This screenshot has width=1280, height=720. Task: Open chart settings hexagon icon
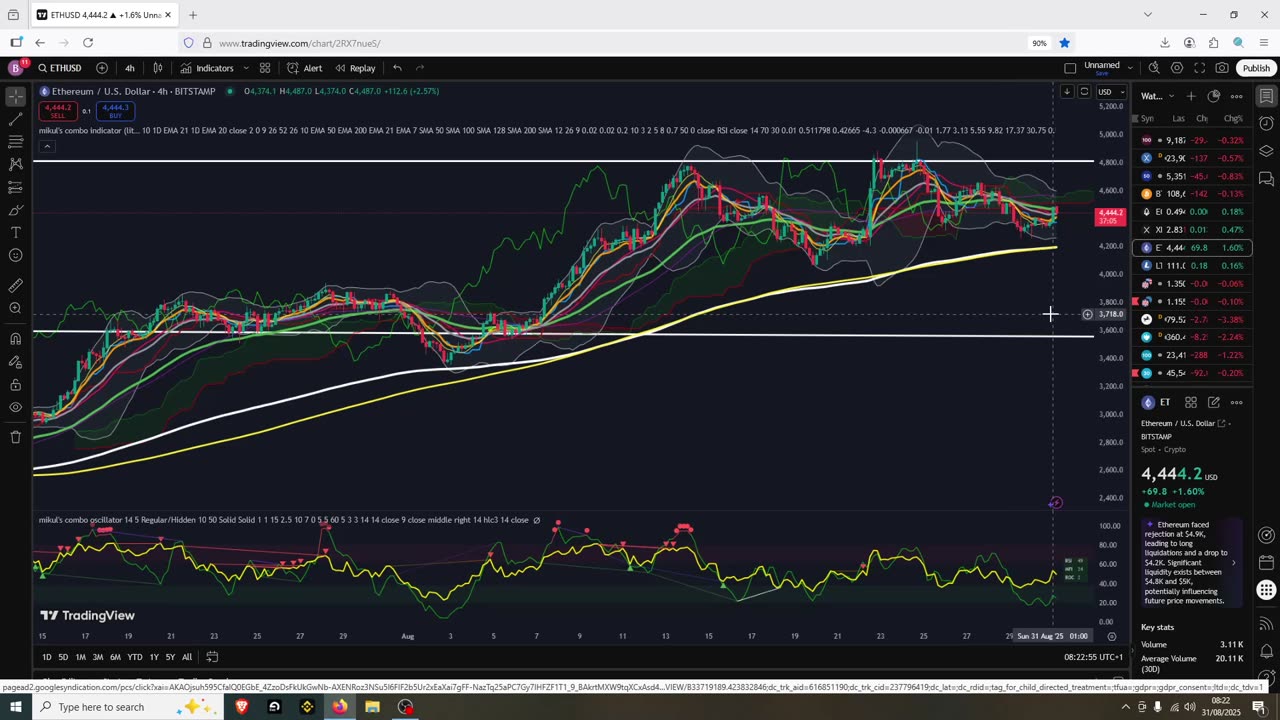1177,68
